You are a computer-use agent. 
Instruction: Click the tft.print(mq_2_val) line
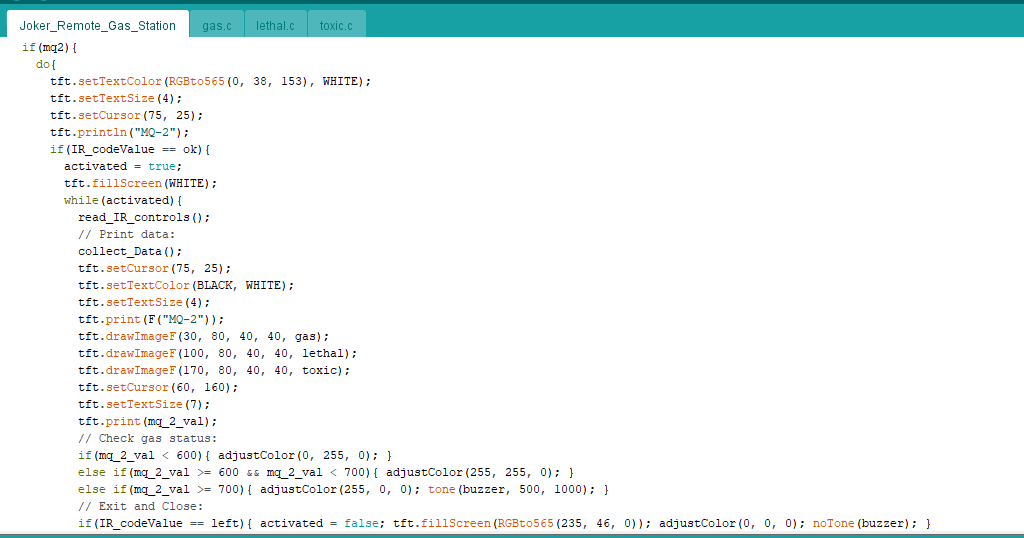[147, 421]
